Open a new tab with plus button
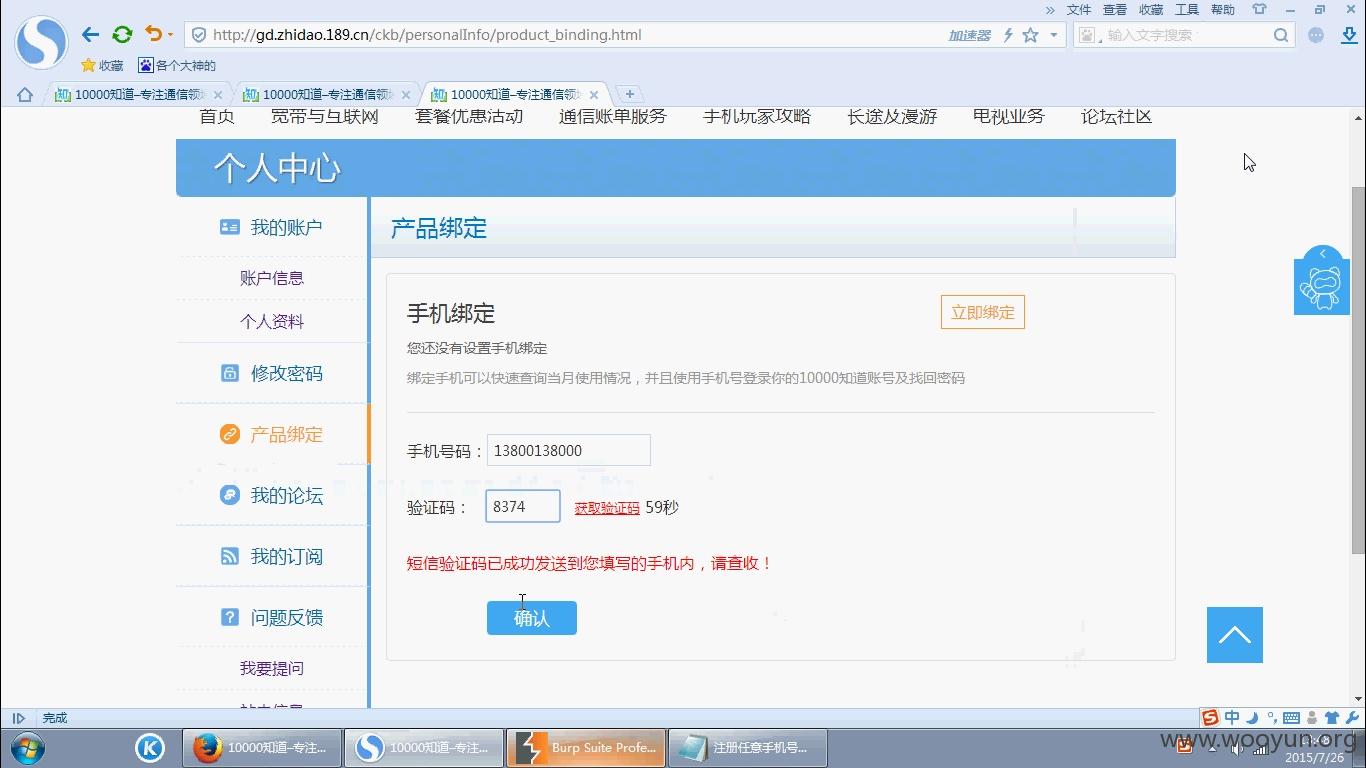1366x768 pixels. 630,94
